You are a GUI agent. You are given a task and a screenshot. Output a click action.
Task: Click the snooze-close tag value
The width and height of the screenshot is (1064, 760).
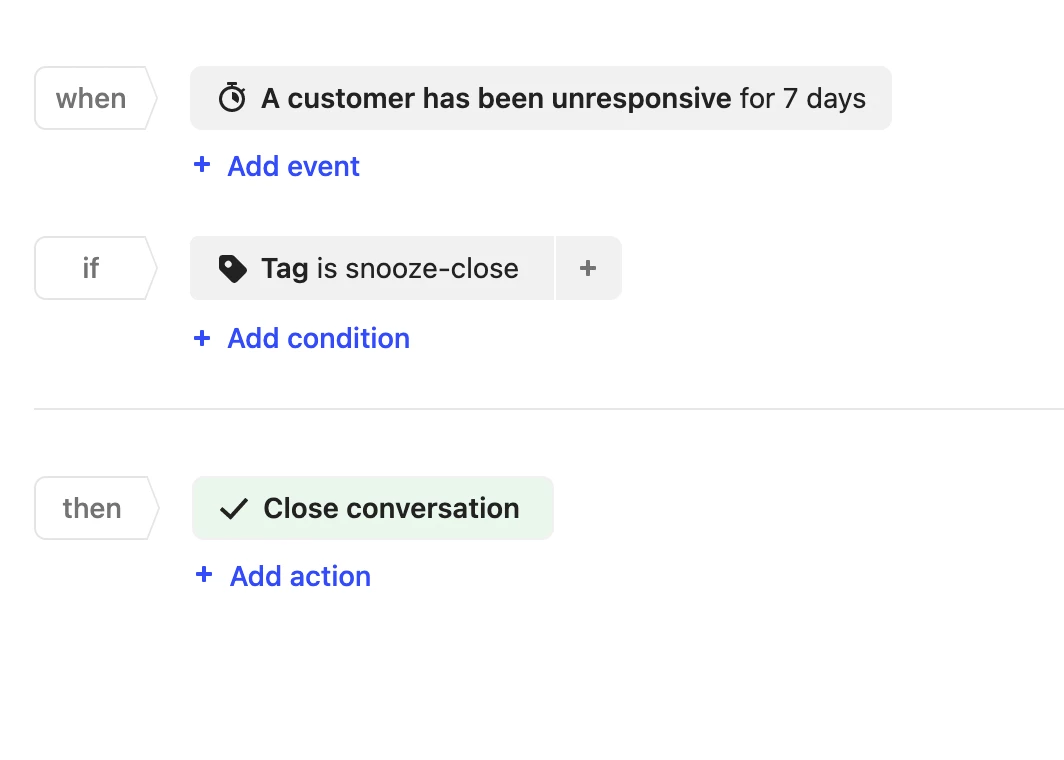tap(432, 269)
